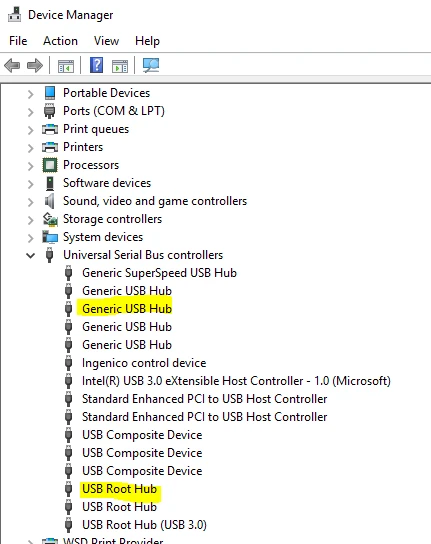Open the View menu

[x=106, y=41]
